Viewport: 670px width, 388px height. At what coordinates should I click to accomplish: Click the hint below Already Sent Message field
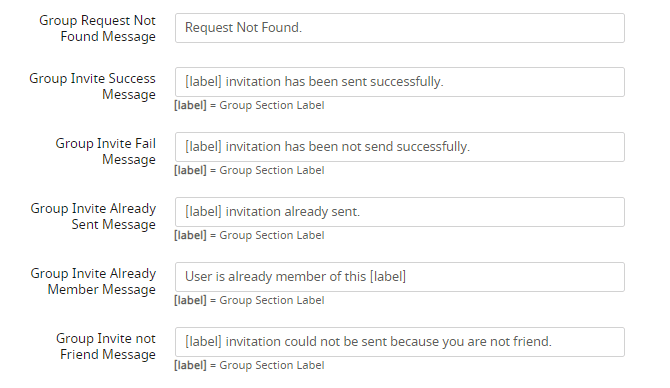pyautogui.click(x=249, y=235)
